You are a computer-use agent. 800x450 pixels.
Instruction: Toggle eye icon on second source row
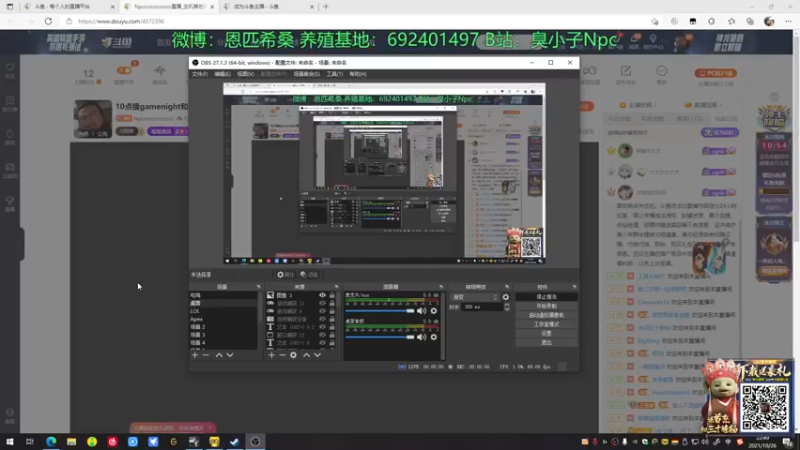click(322, 303)
